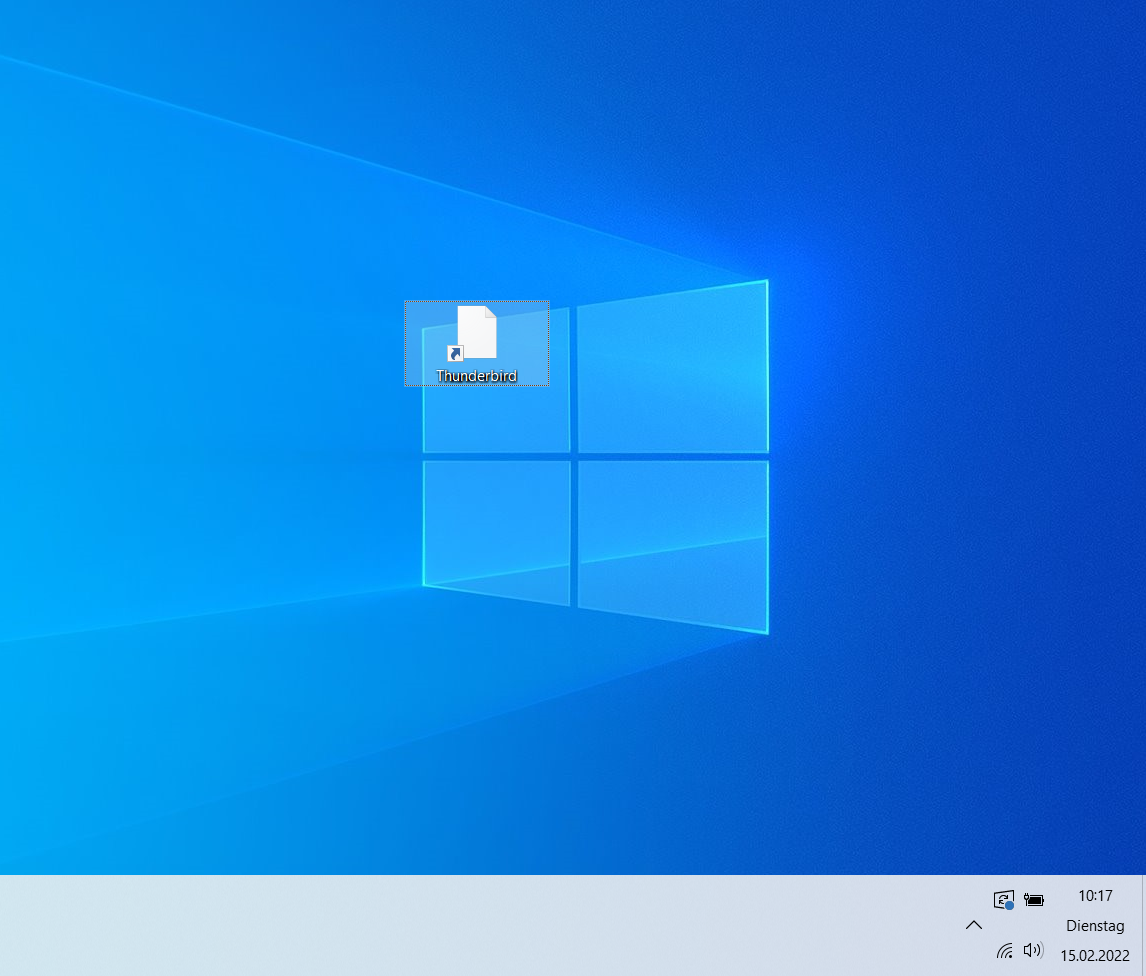Click the Thunderbird label text under the icon

(476, 376)
